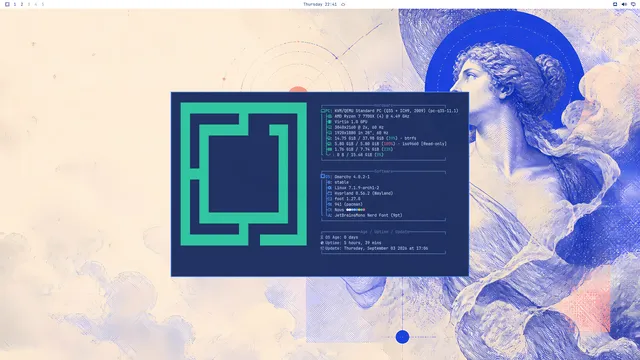The image size is (640, 360).
Task: Click the large green Omarchy logo in terminal
Action: click(244, 174)
